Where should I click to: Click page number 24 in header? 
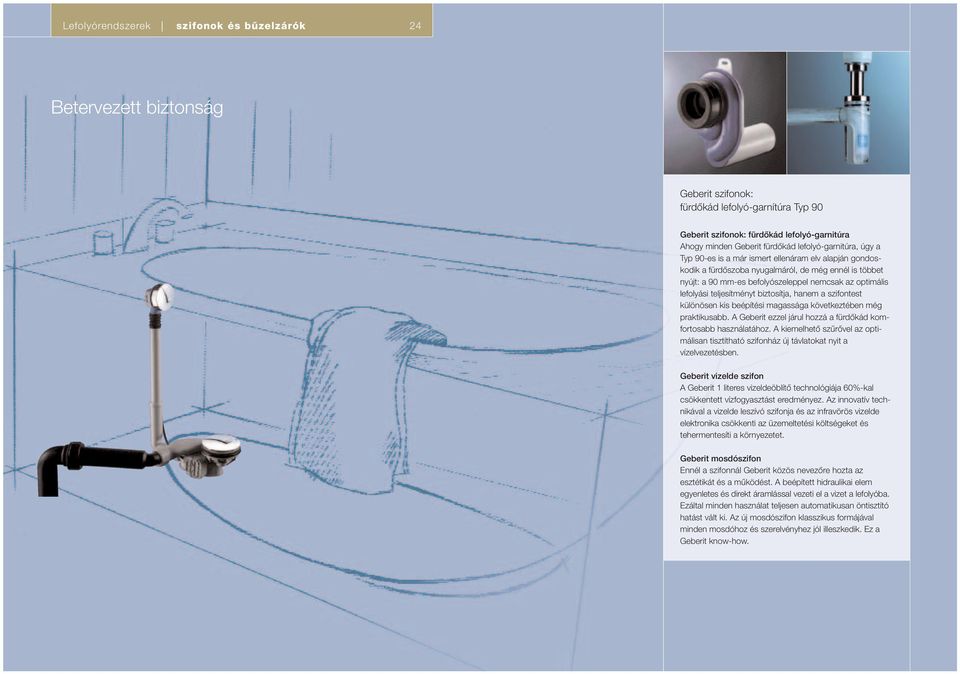(x=415, y=26)
